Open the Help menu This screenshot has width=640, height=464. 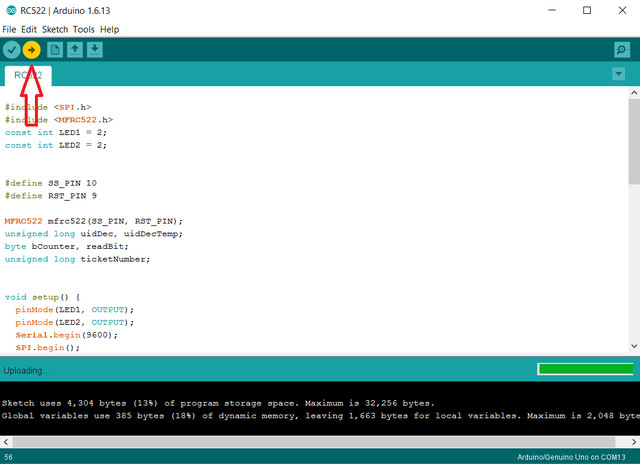(x=109, y=30)
